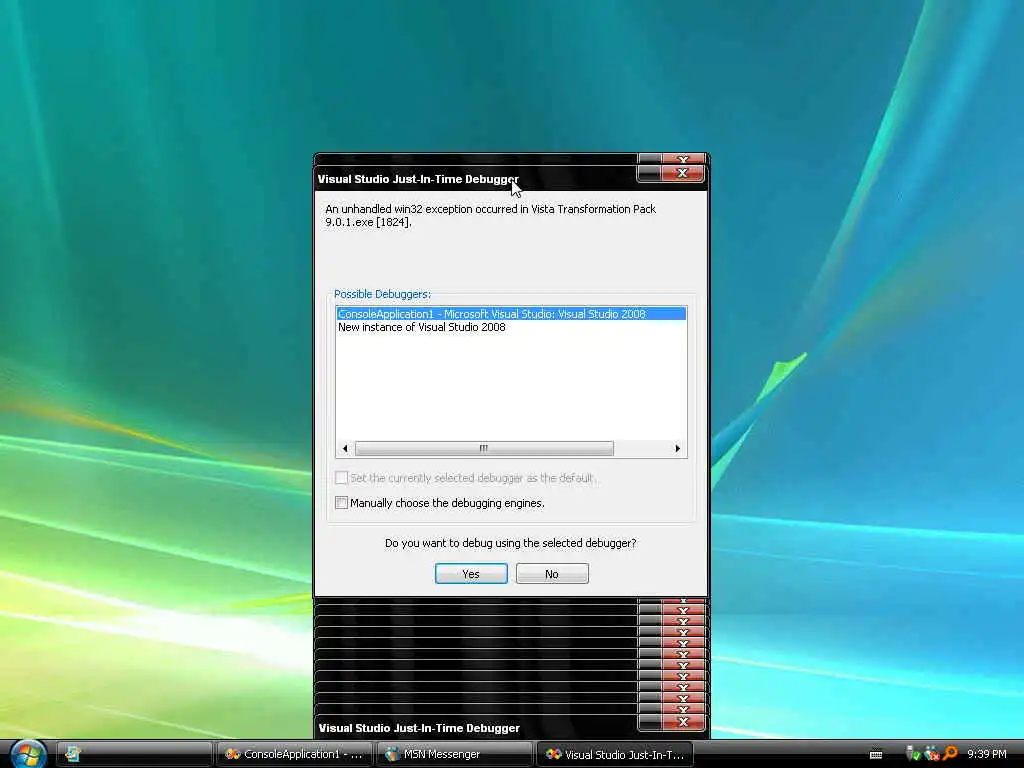1024x768 pixels.
Task: Select ConsoleApplication1 - Microsoft Visual Studio debugger entry
Action: [511, 314]
